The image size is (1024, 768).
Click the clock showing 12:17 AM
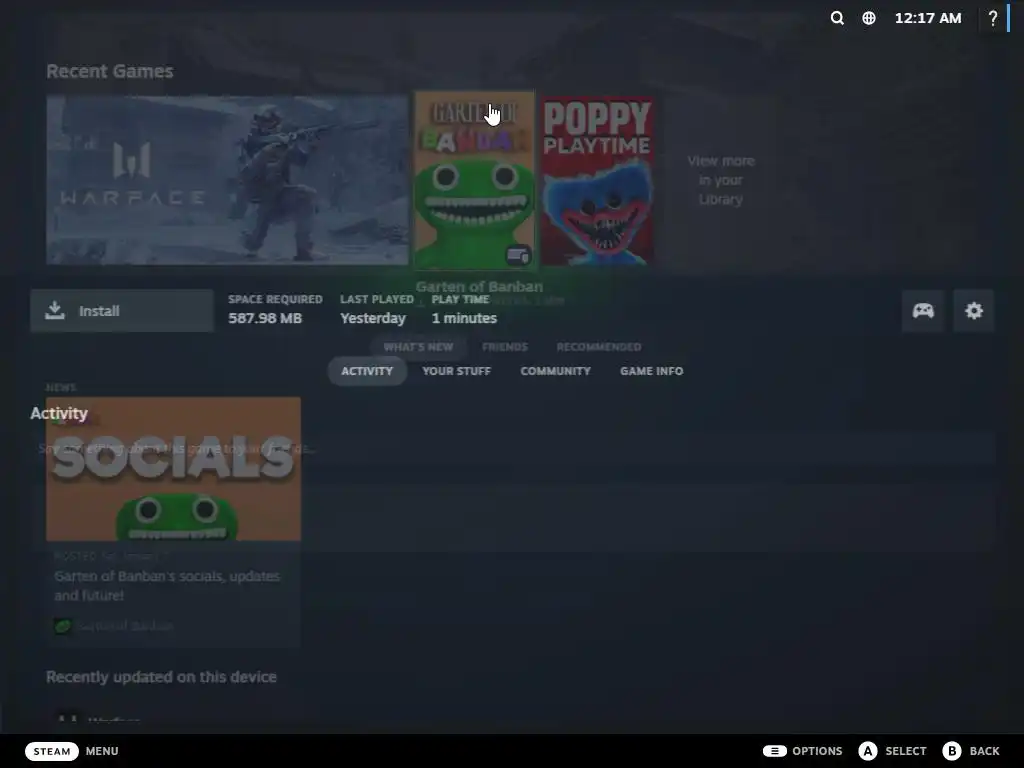coord(928,18)
